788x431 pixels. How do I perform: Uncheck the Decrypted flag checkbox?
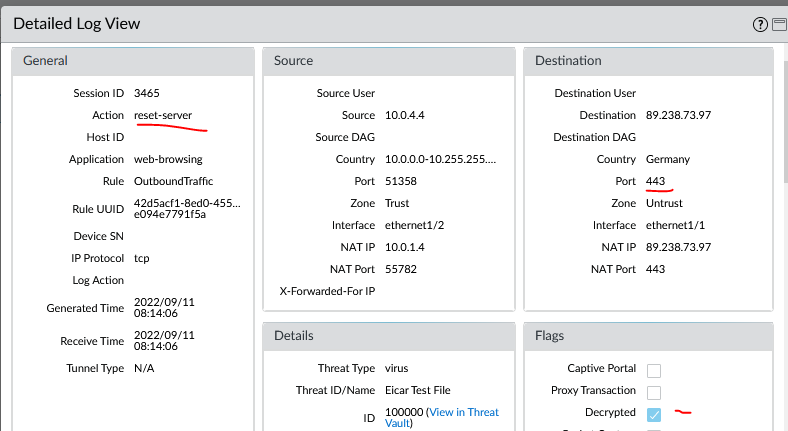(654, 413)
